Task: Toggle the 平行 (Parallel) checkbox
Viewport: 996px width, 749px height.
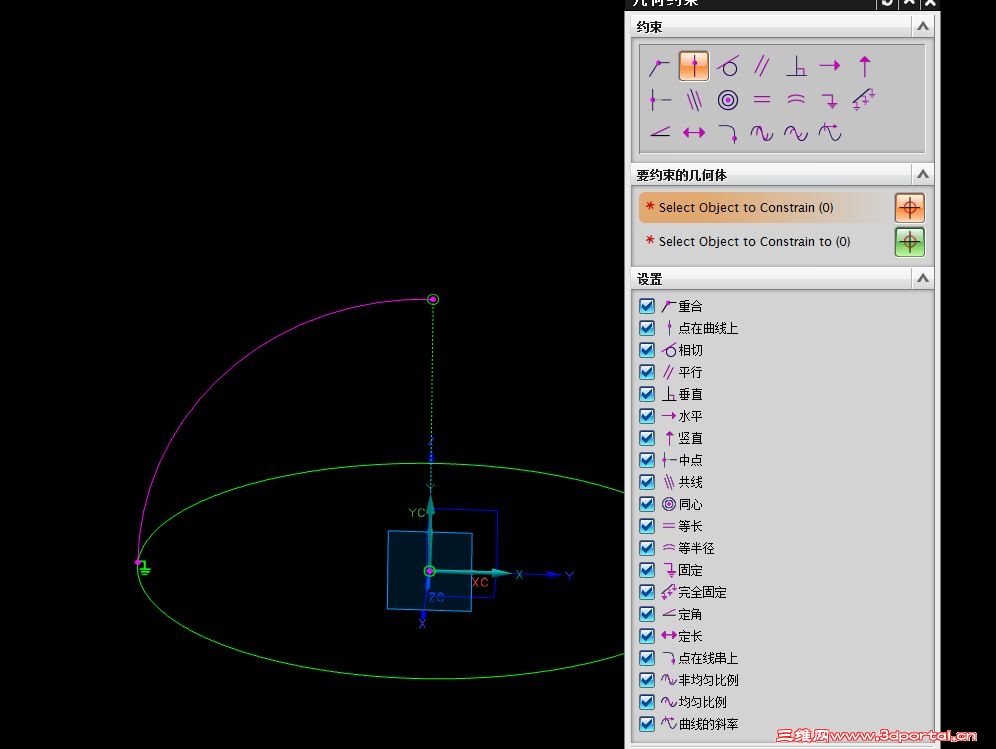Action: coord(647,372)
